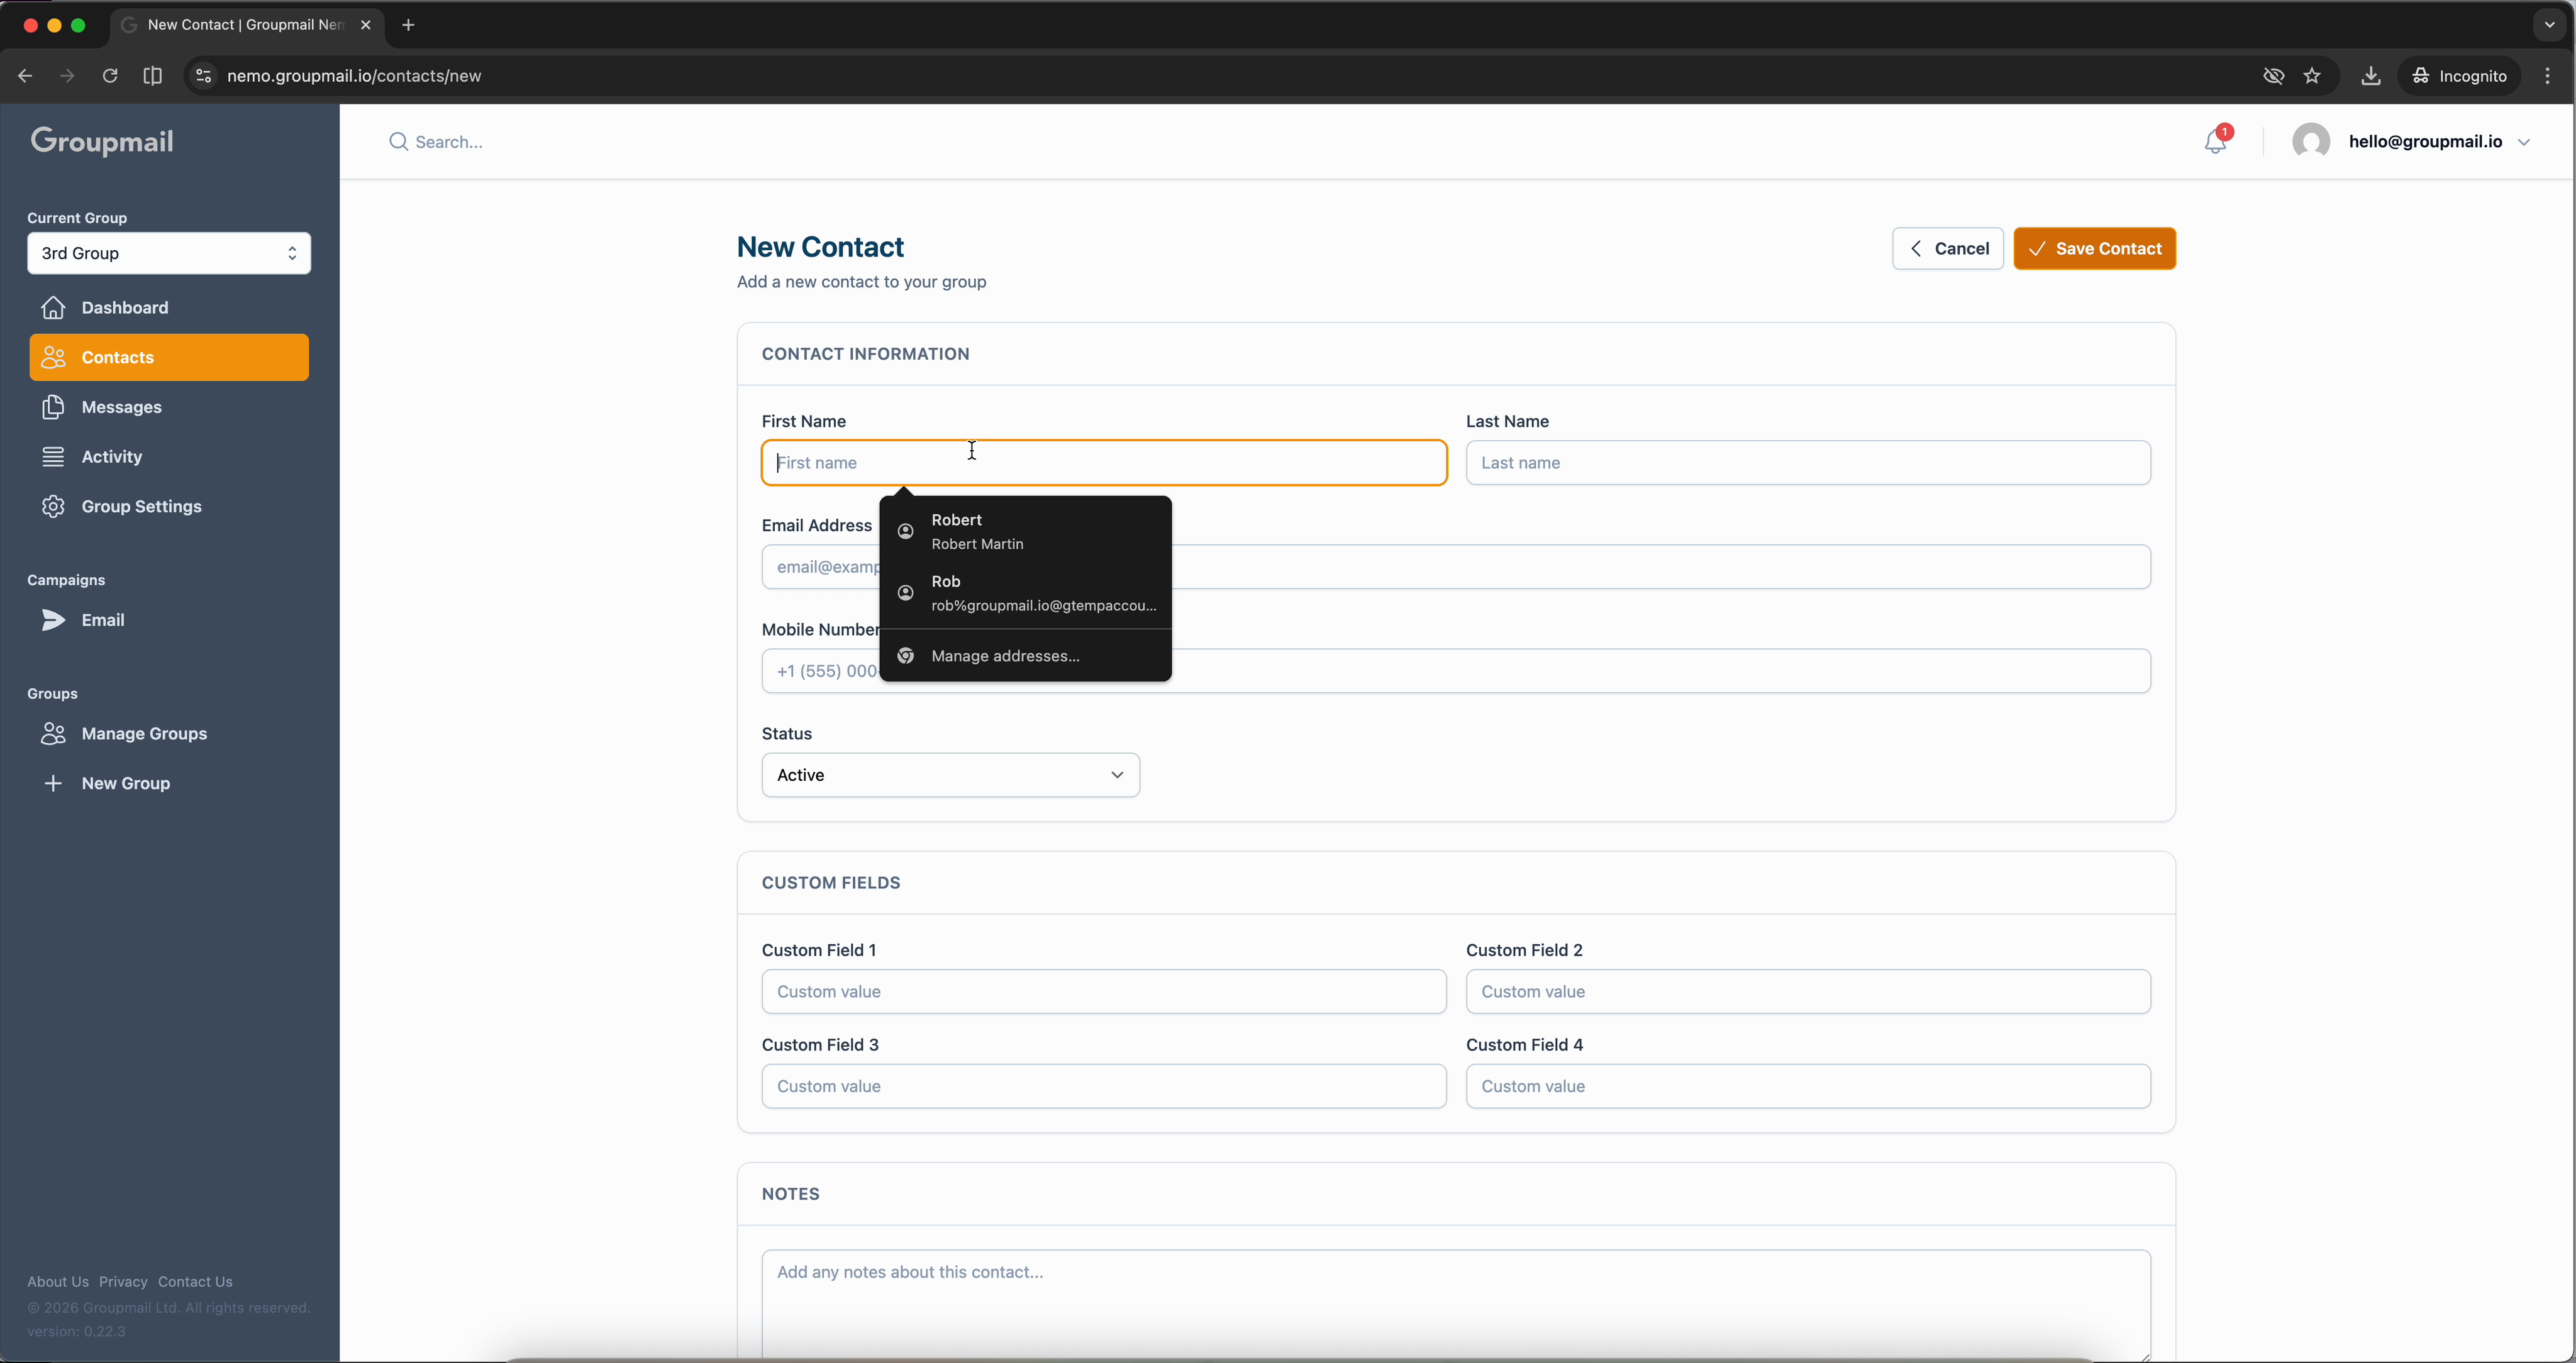Toggle the browser side panel
Image resolution: width=2576 pixels, height=1363 pixels.
152,76
